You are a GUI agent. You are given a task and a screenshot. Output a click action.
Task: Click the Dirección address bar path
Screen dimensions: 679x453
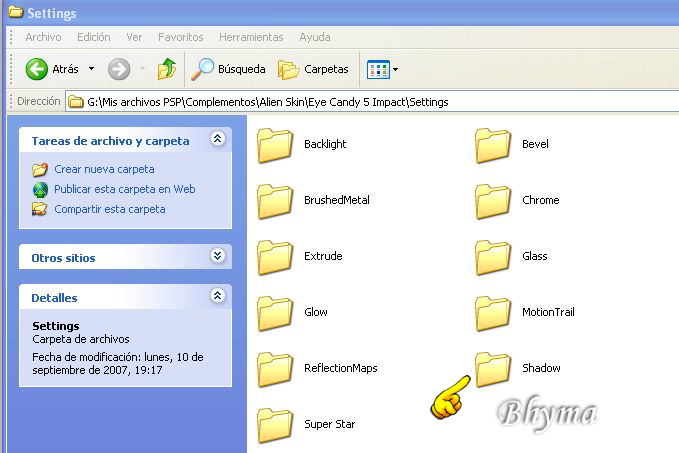point(267,101)
